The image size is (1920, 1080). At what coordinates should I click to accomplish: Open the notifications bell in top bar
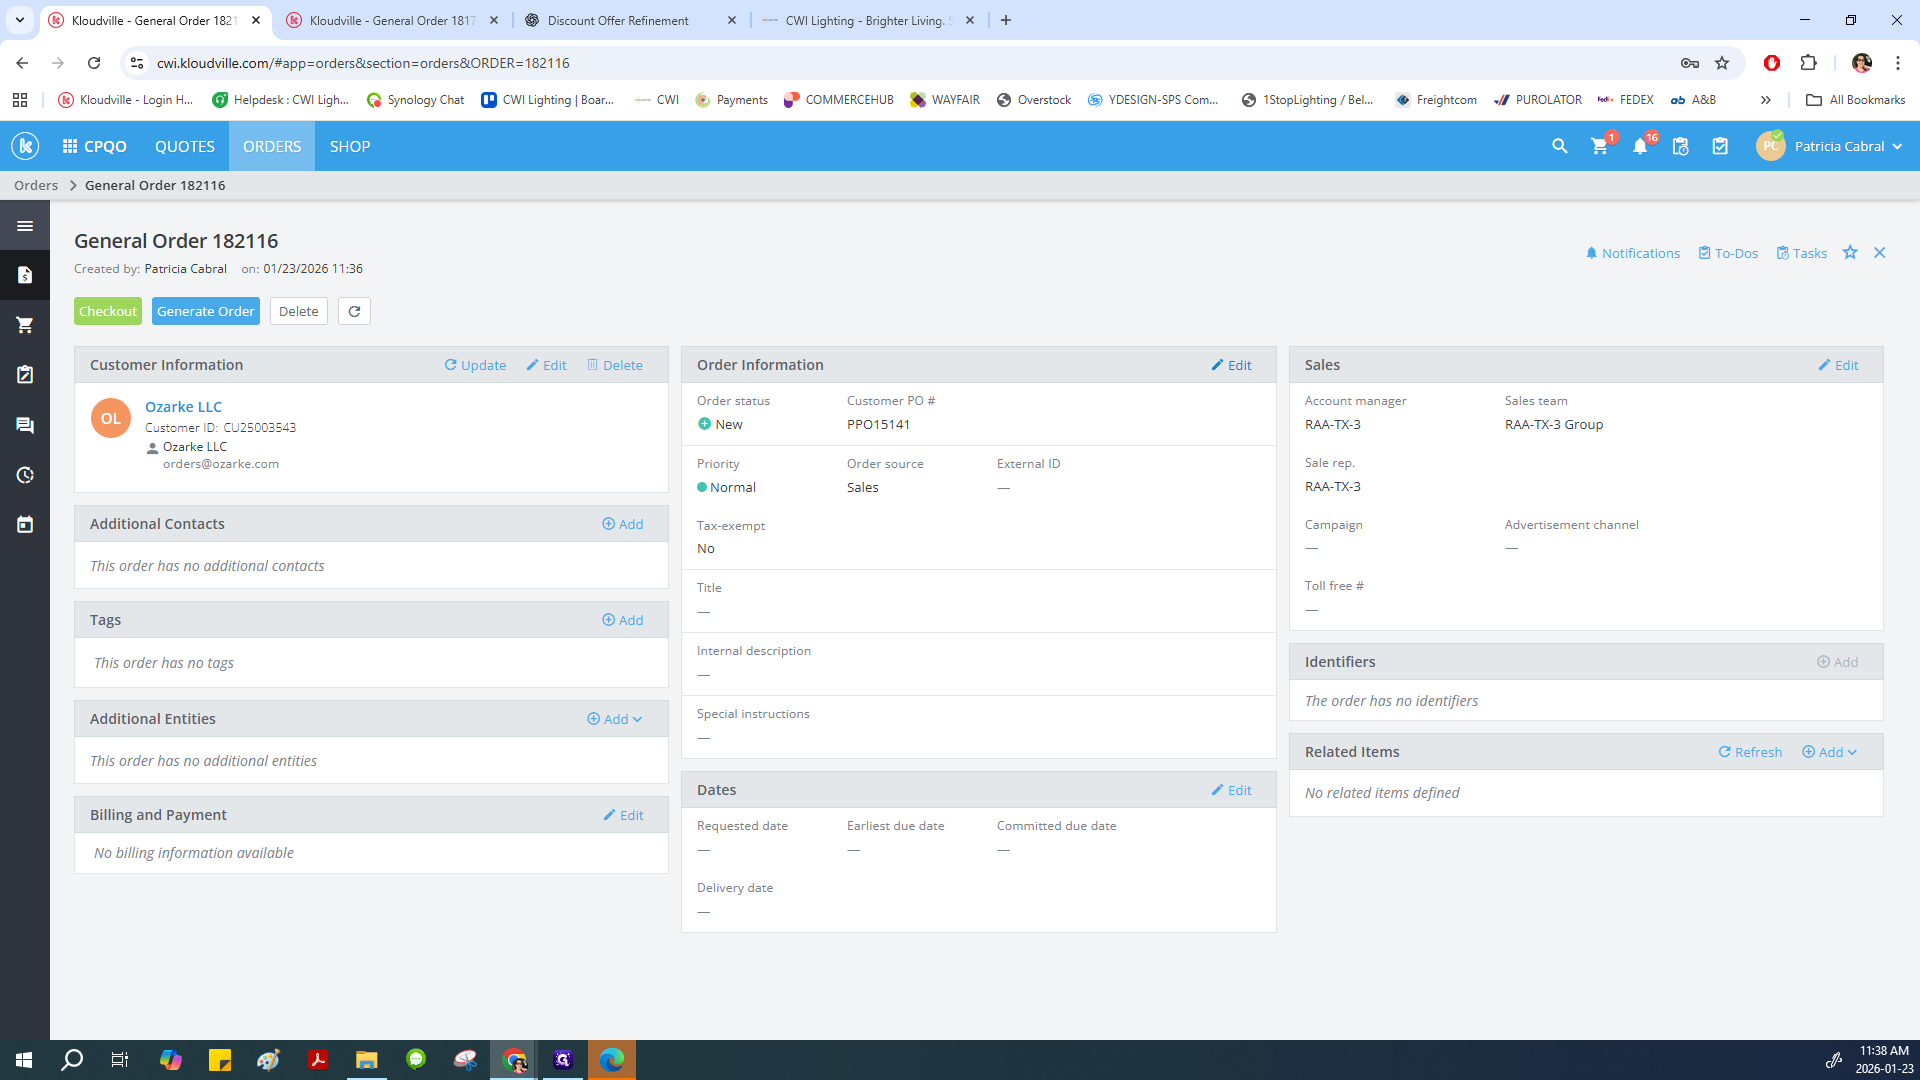click(1639, 146)
